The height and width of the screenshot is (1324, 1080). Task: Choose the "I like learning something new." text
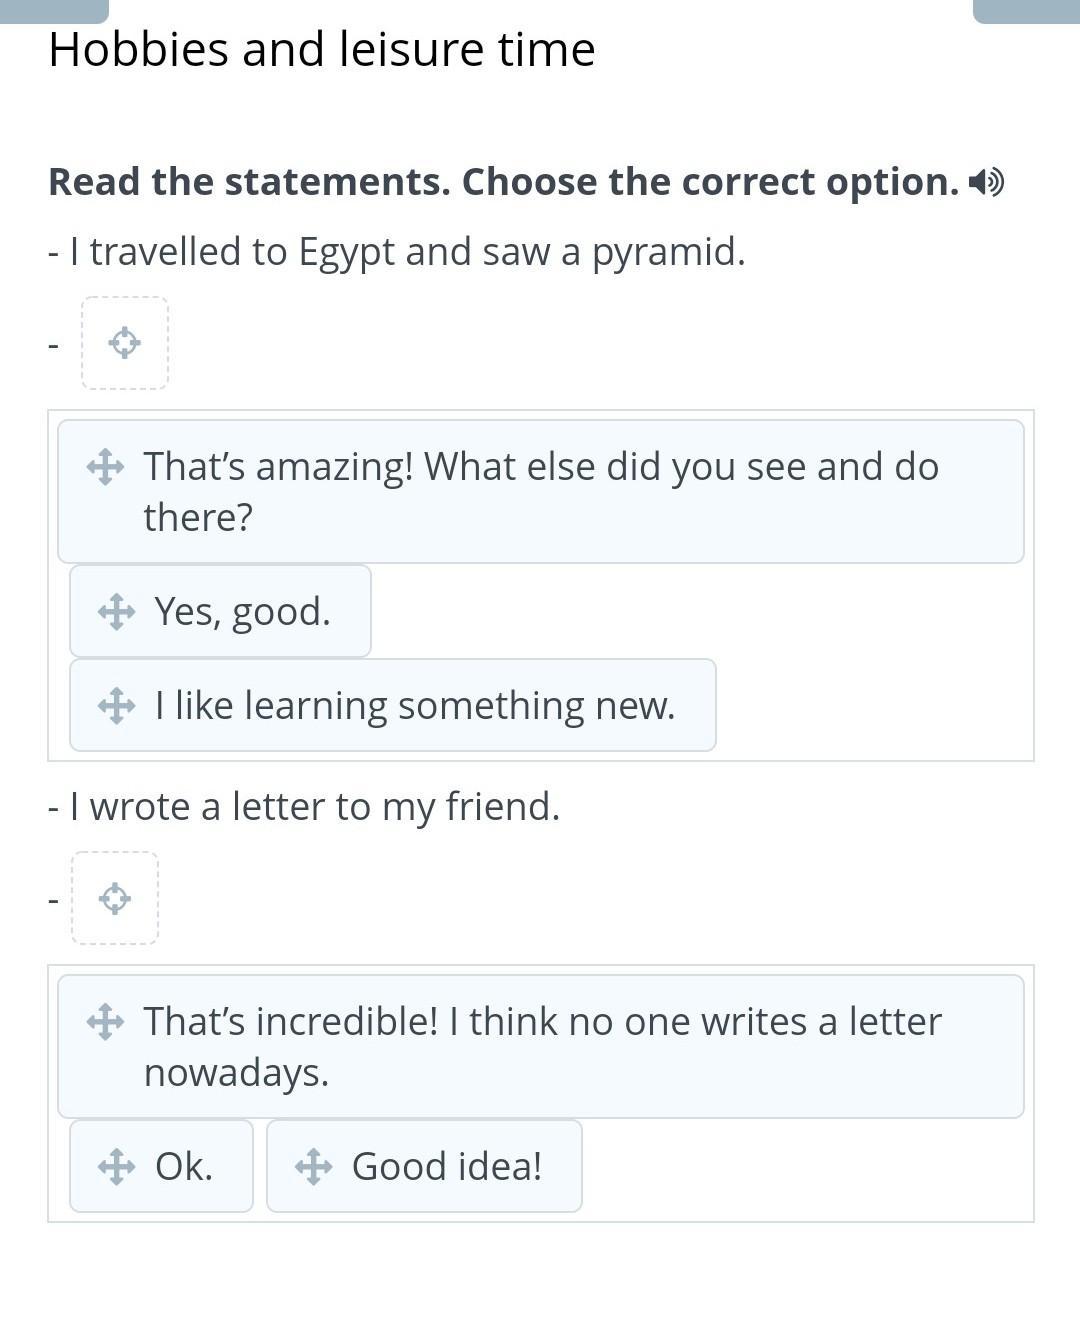click(415, 706)
